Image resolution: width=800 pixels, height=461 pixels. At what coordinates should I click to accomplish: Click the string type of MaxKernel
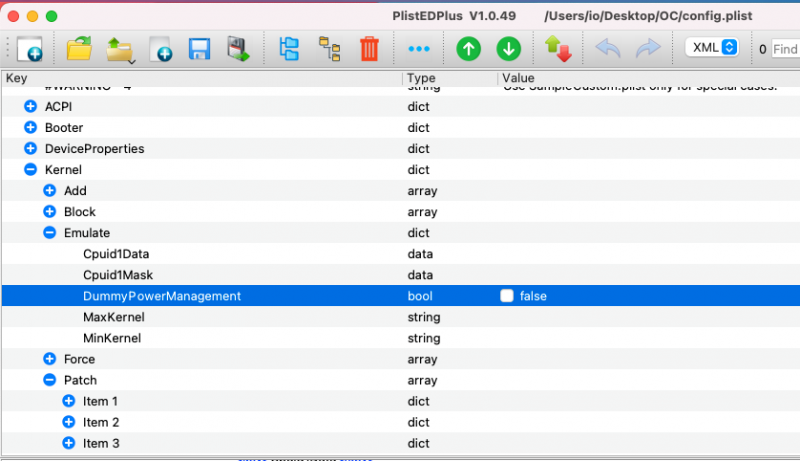click(423, 317)
